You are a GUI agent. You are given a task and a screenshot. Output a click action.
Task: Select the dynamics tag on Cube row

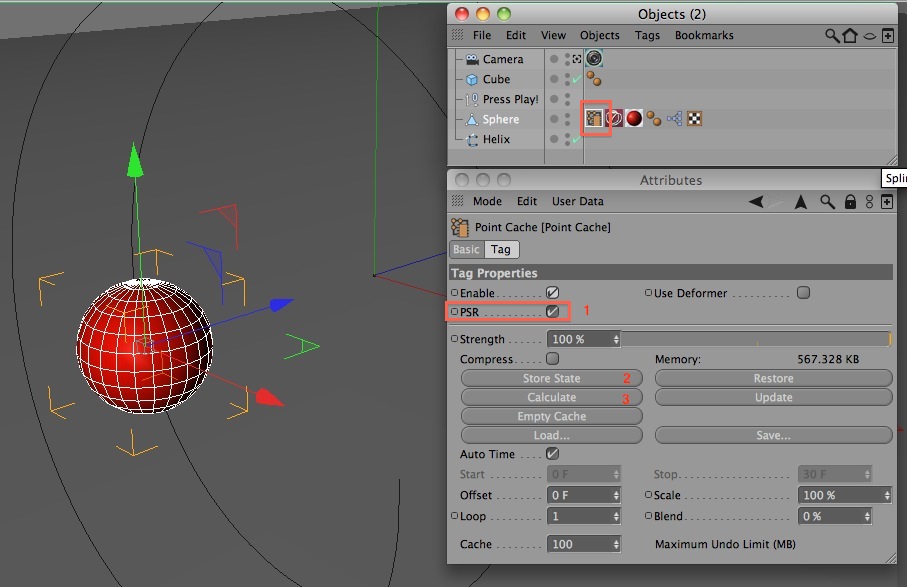click(x=594, y=79)
